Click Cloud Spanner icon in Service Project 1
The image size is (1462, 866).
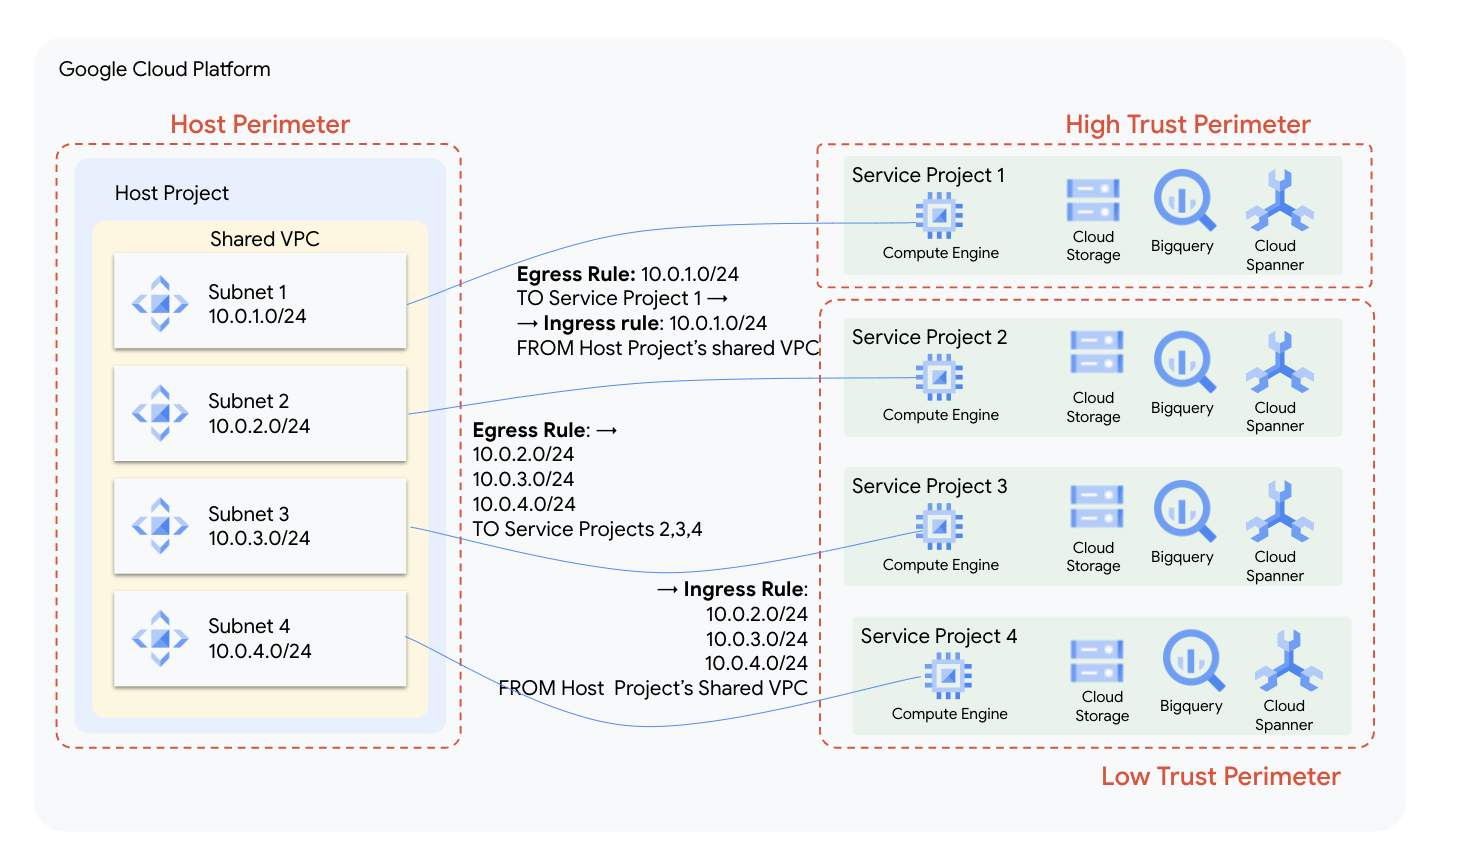(1279, 200)
